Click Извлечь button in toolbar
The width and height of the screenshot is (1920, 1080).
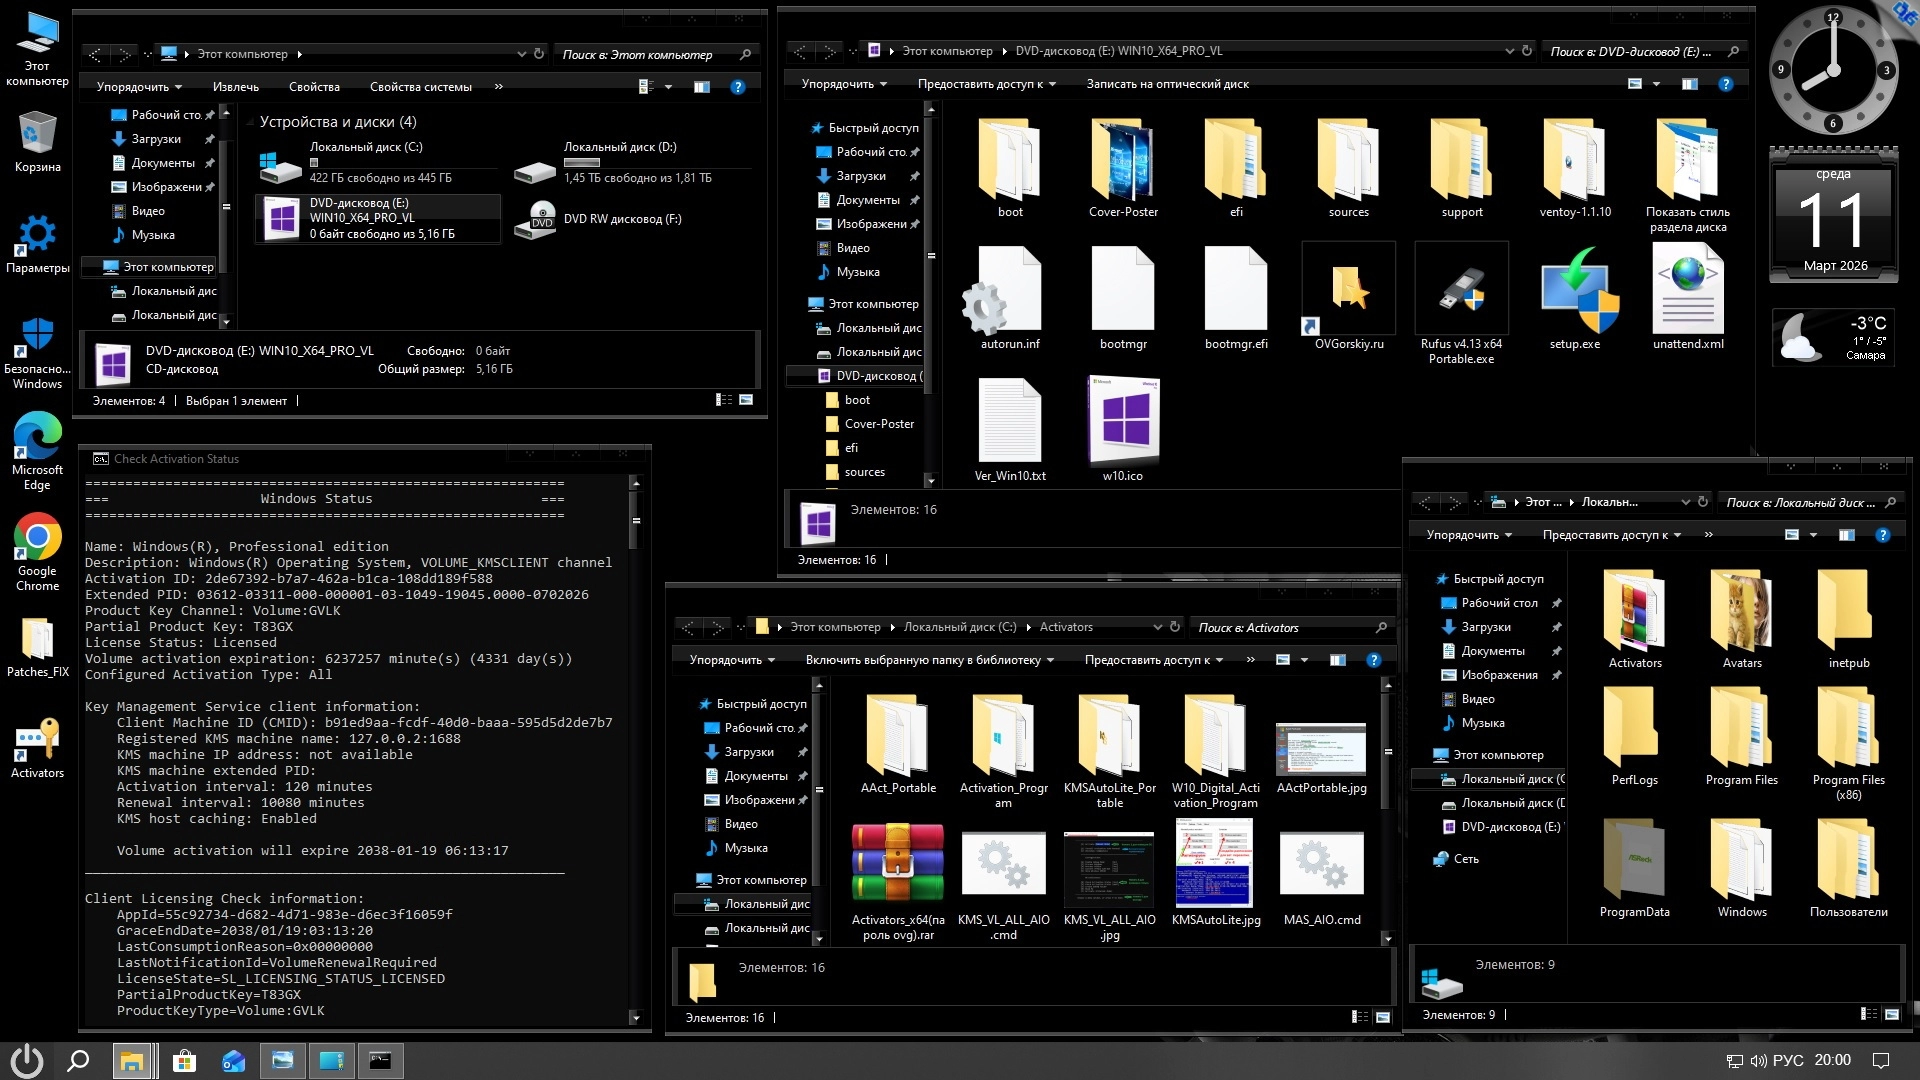[235, 87]
